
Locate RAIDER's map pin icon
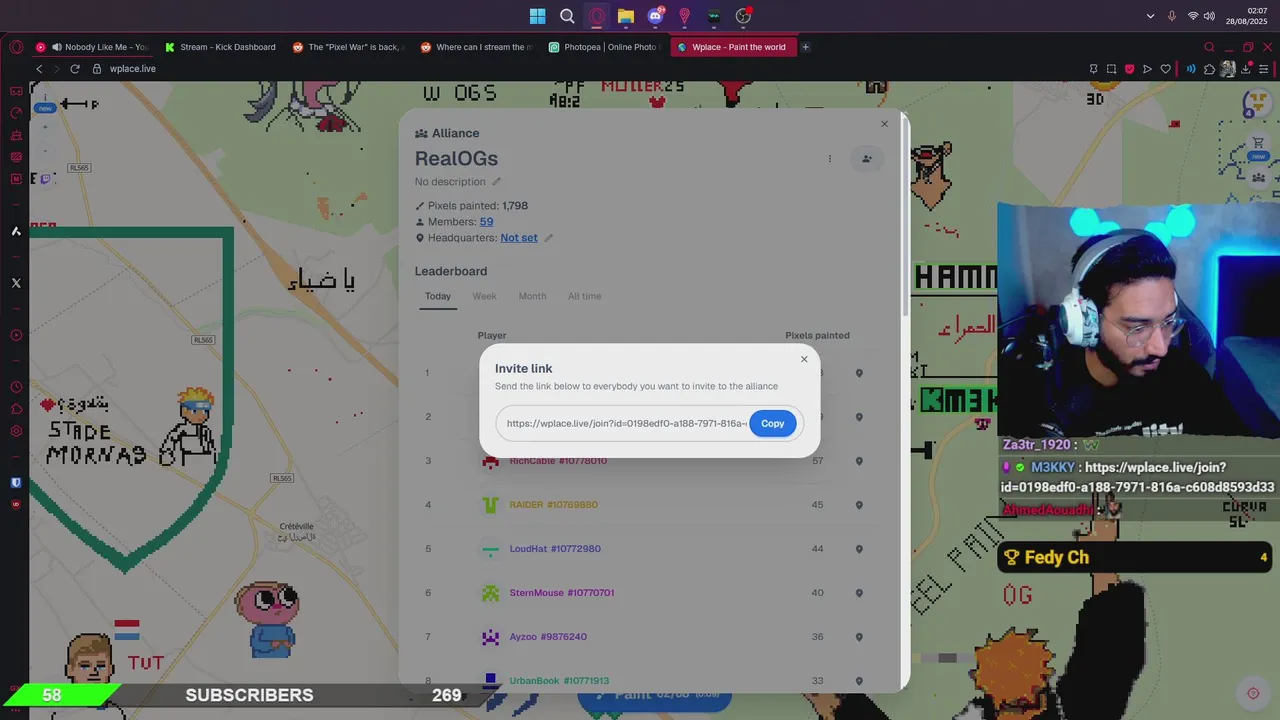click(859, 505)
